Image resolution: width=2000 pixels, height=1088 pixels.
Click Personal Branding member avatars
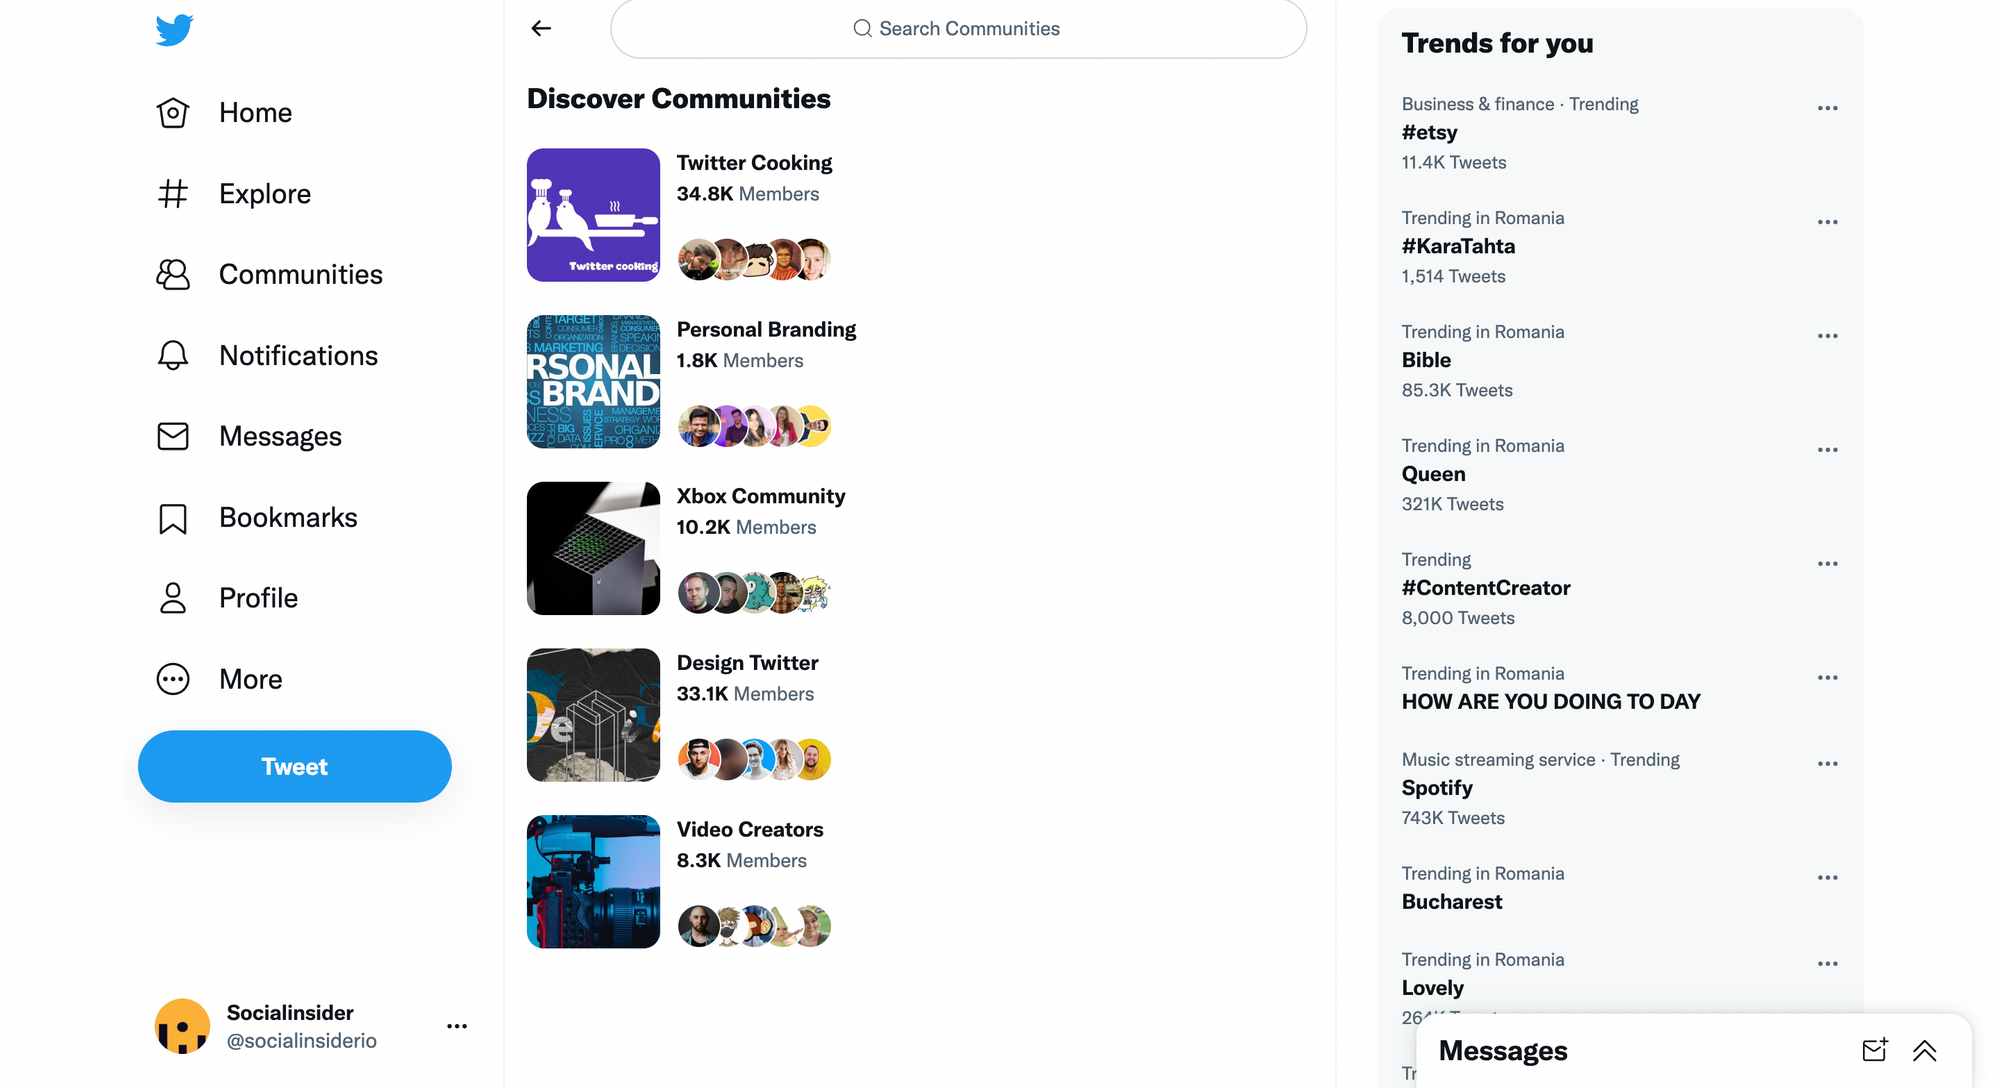(754, 426)
